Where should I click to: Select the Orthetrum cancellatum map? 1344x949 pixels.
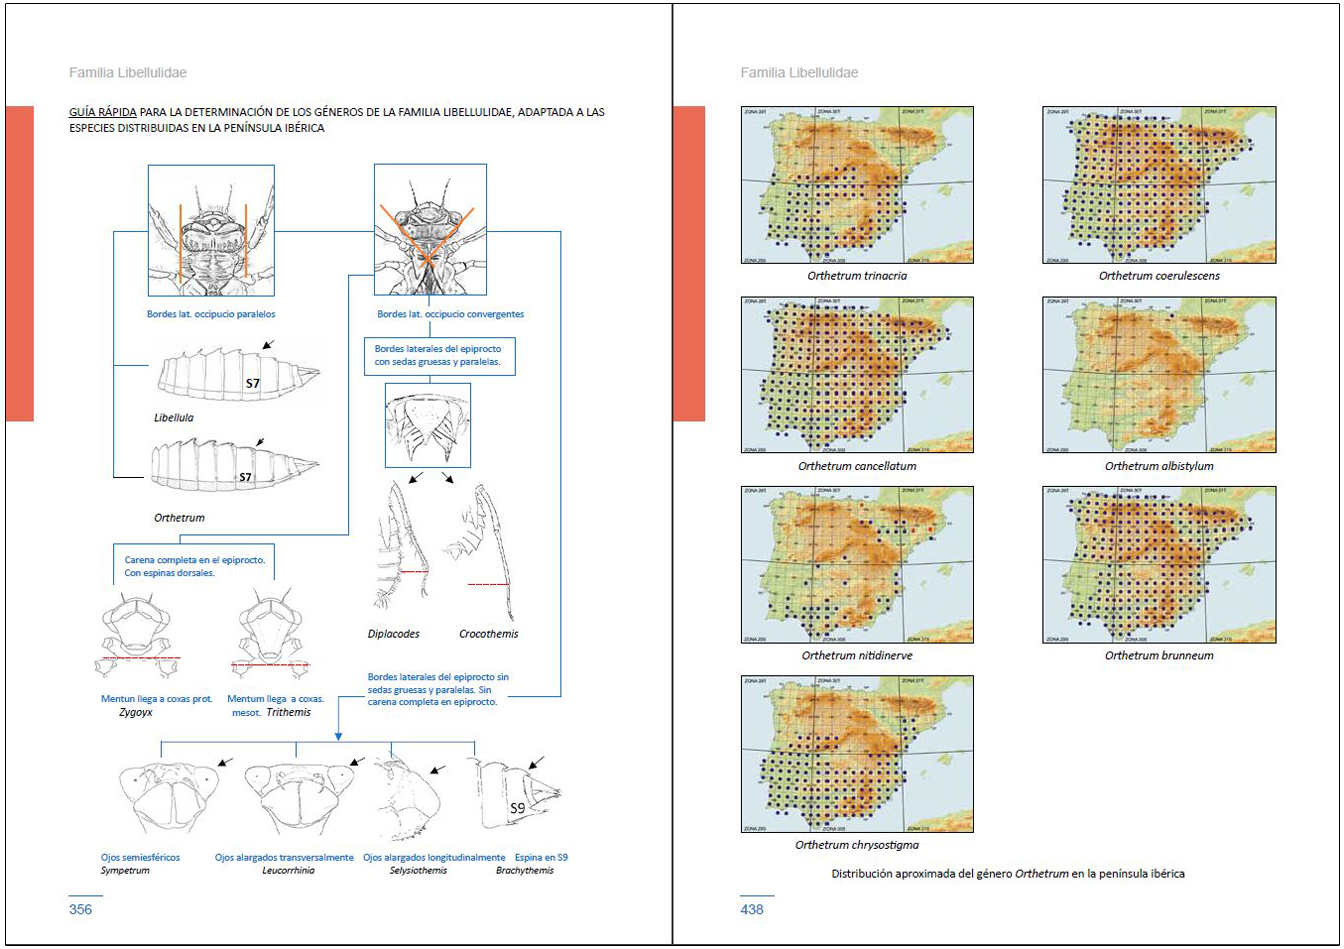[857, 375]
